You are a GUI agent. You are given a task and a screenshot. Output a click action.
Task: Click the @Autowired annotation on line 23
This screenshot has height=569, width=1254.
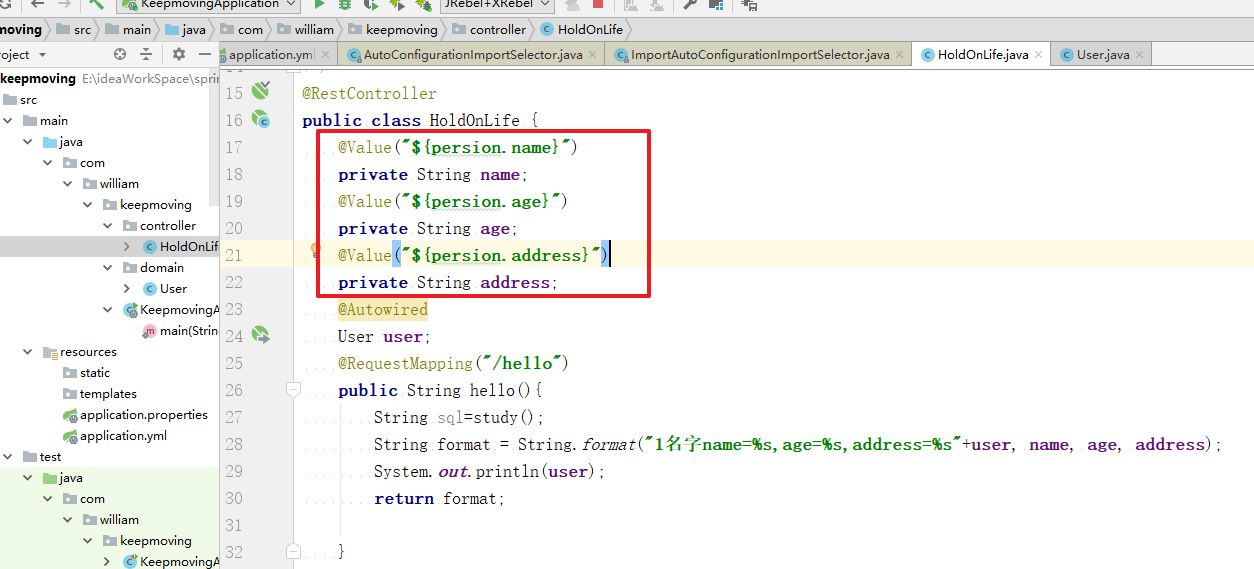[382, 309]
